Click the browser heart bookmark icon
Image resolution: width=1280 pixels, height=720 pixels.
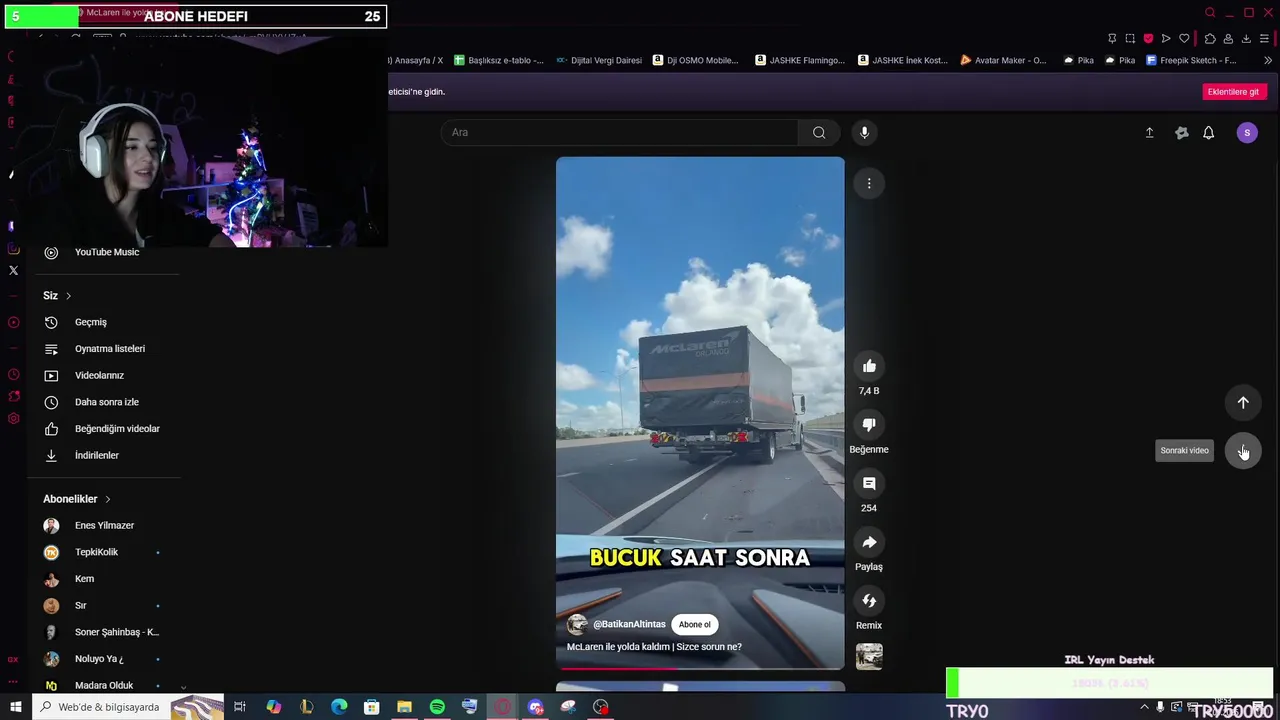[x=1184, y=38]
